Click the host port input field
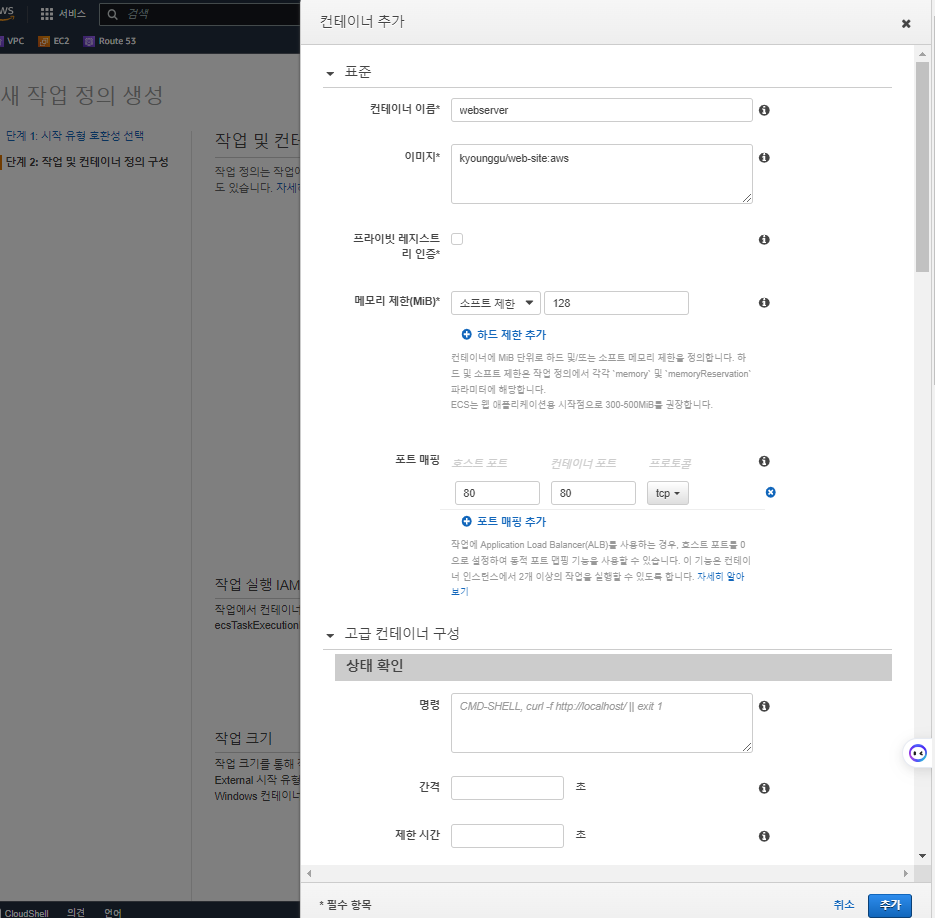 point(497,493)
